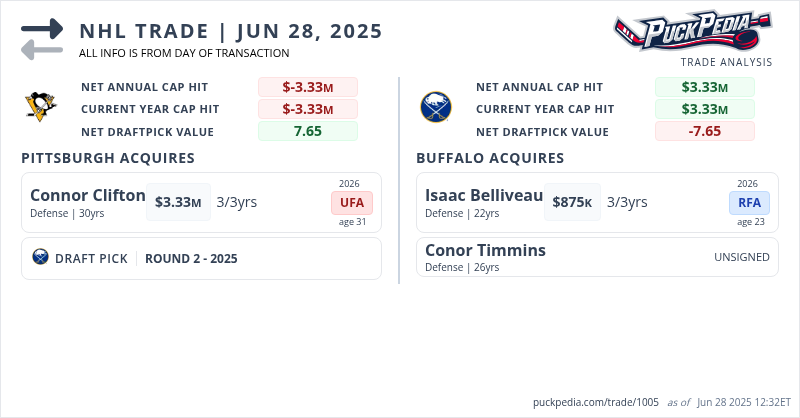Click the $3.33M Clifton cap hit box
800x418 pixels.
click(178, 202)
